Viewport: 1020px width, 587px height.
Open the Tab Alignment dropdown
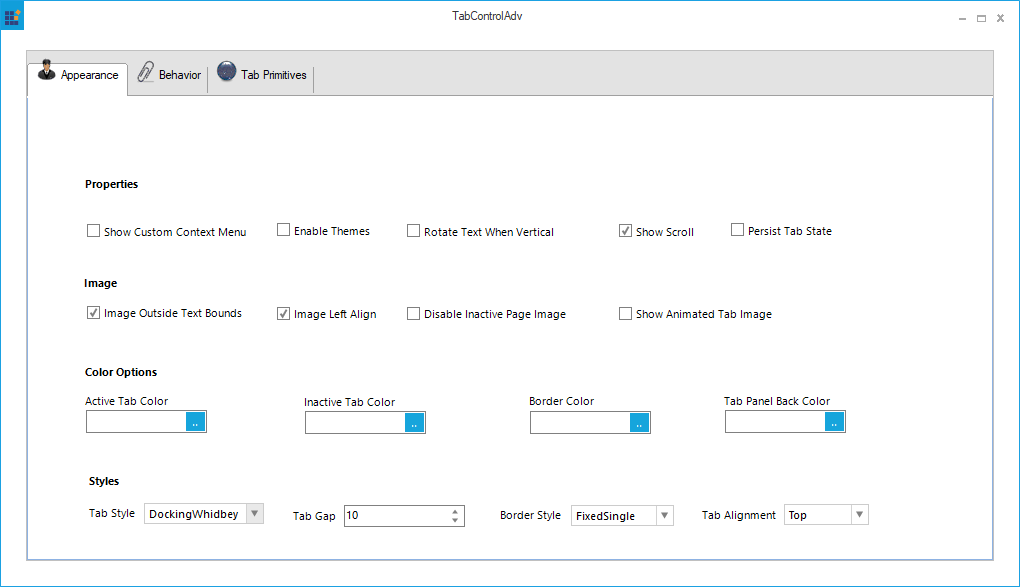pos(858,514)
